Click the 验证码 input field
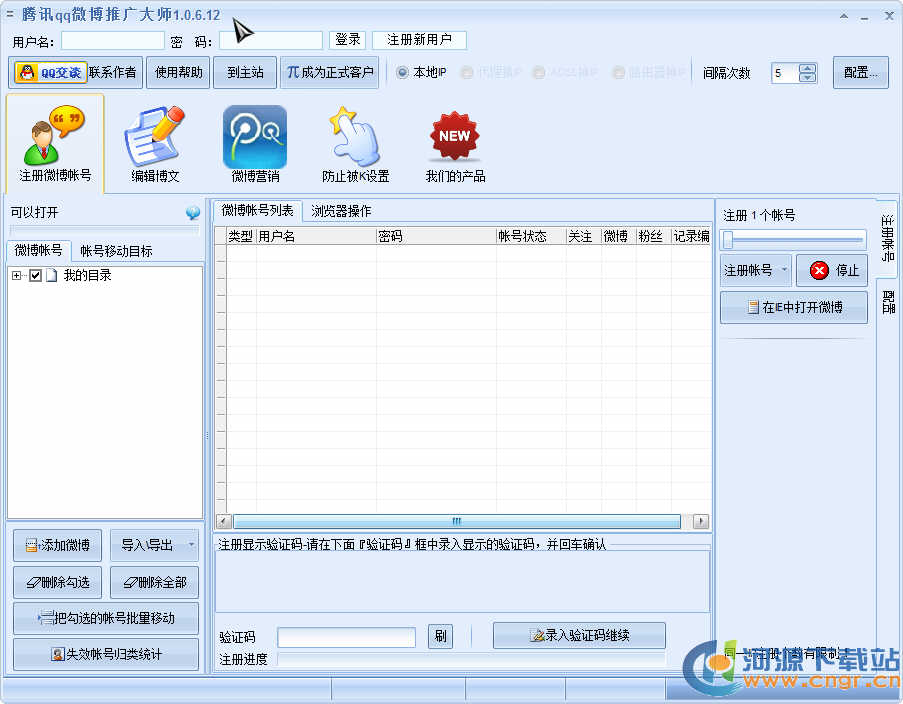The width and height of the screenshot is (903, 704). [346, 637]
